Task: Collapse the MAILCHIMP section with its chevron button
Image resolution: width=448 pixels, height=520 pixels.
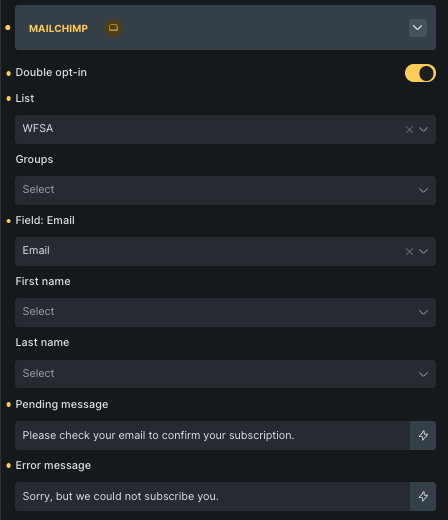Action: [418, 28]
